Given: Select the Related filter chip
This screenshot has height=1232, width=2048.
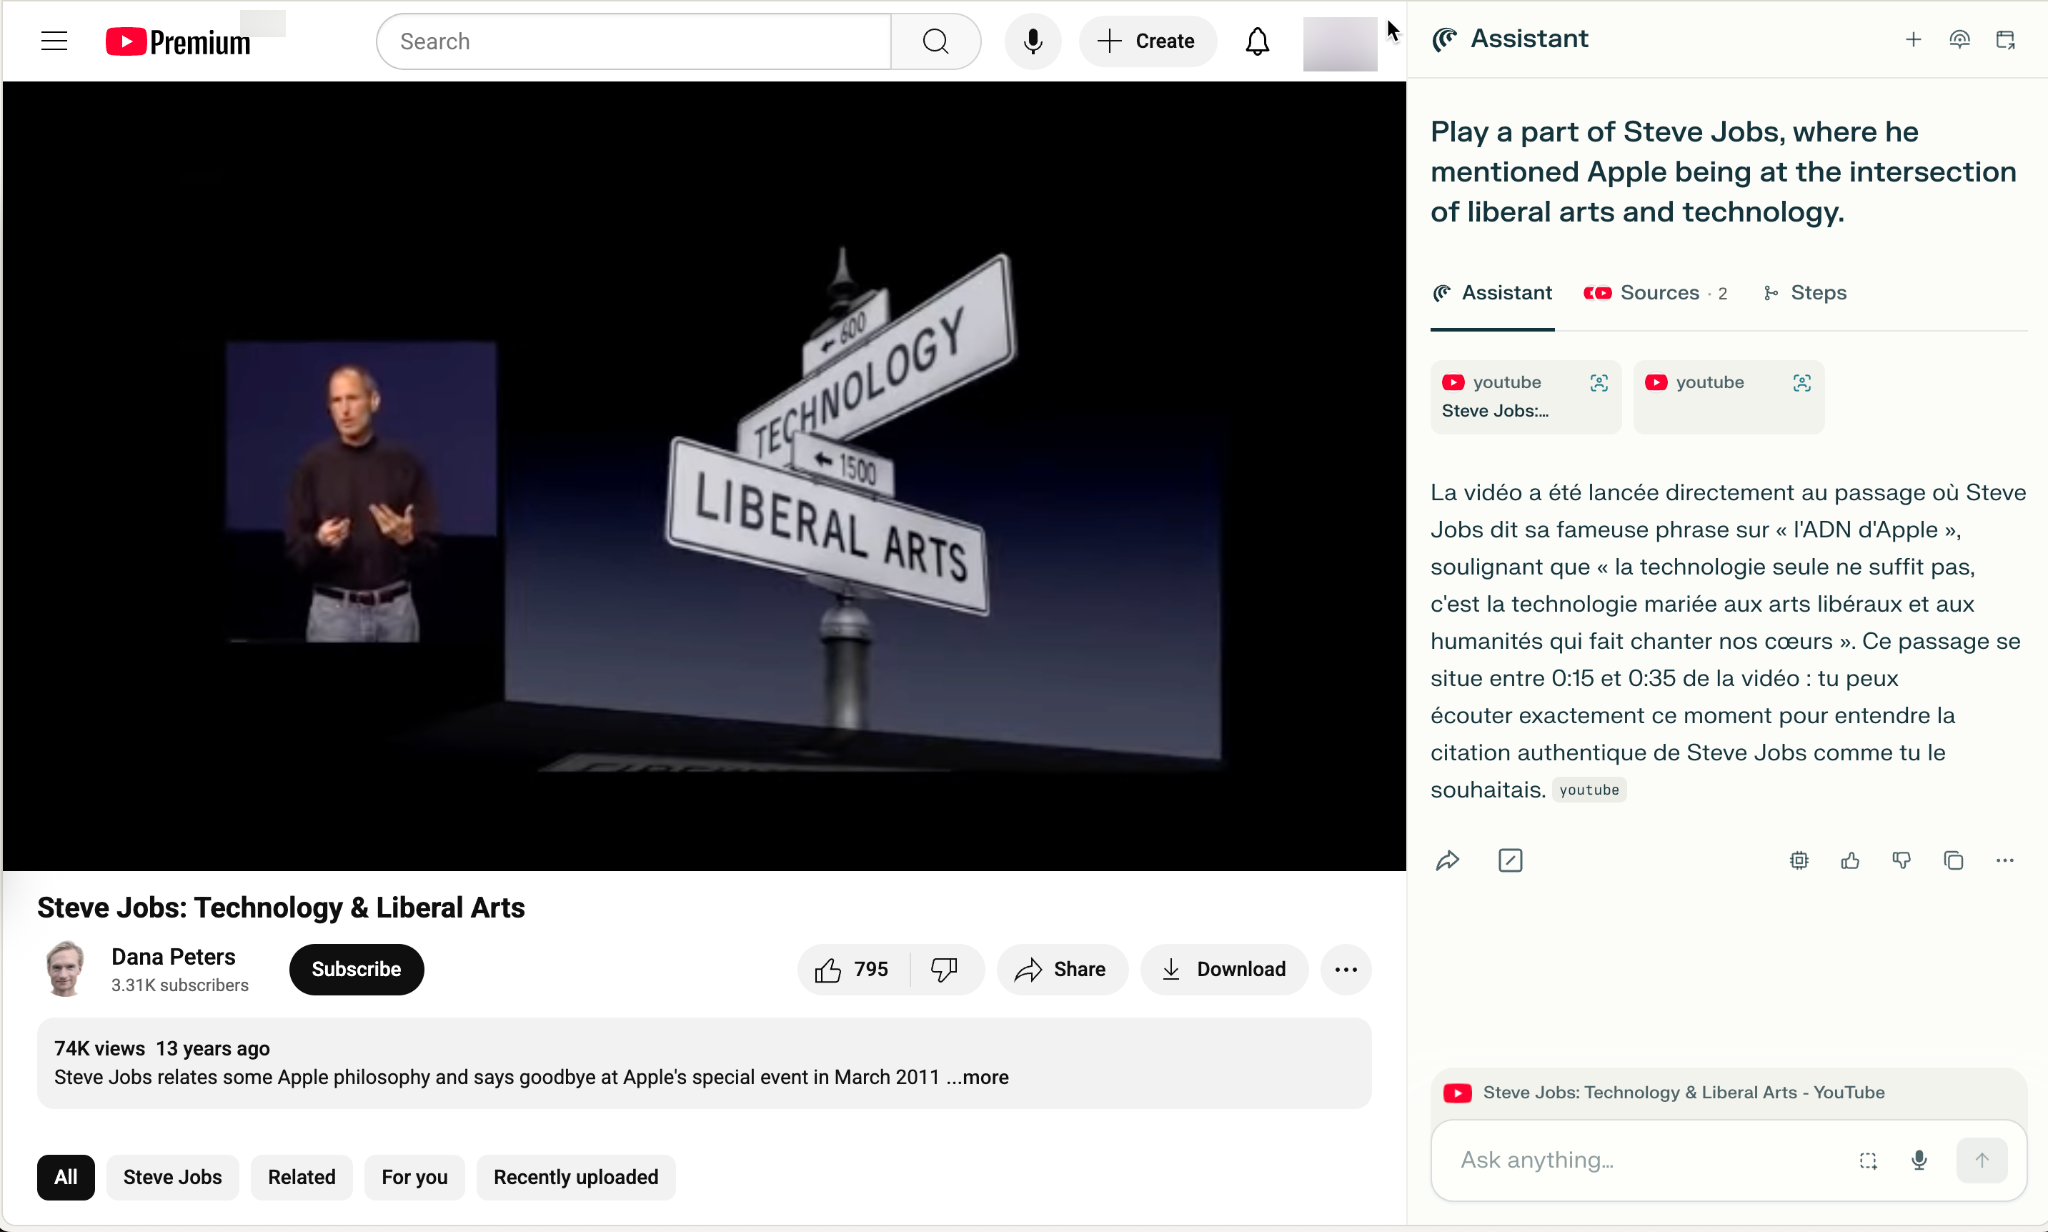Looking at the screenshot, I should coord(302,1177).
